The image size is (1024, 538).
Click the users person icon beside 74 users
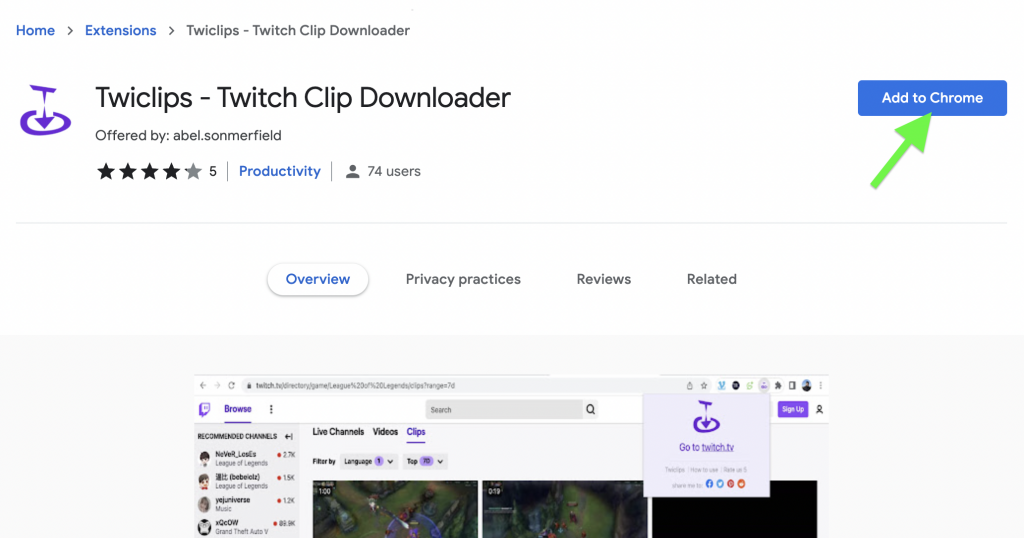point(352,172)
